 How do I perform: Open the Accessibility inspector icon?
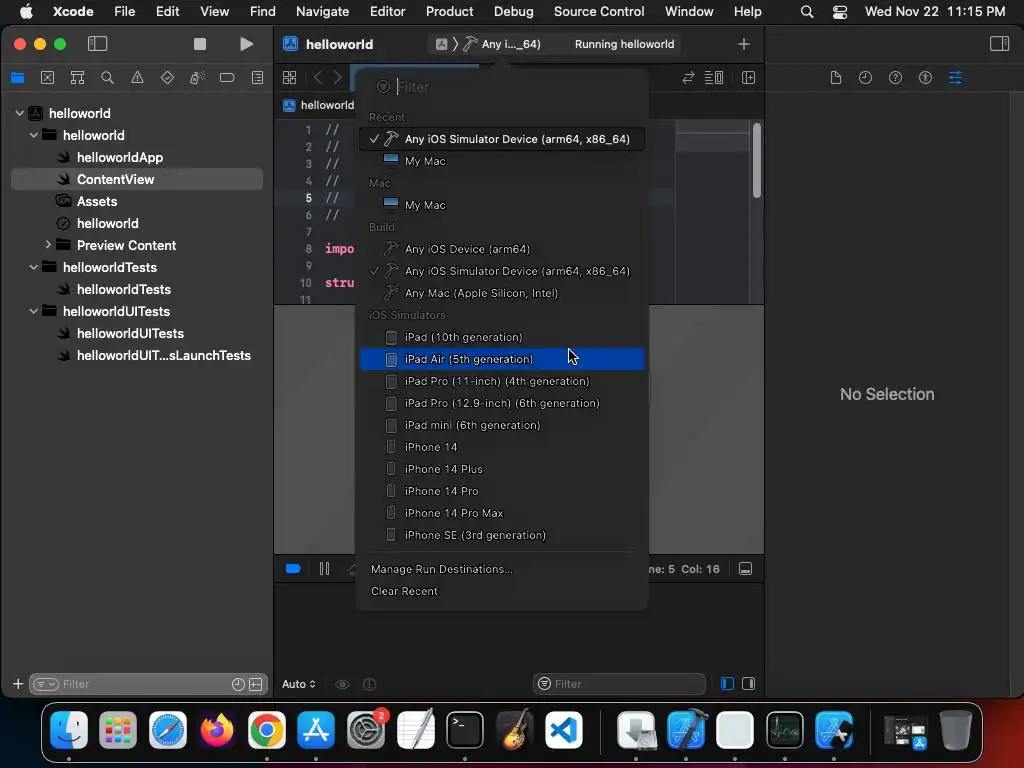point(925,78)
